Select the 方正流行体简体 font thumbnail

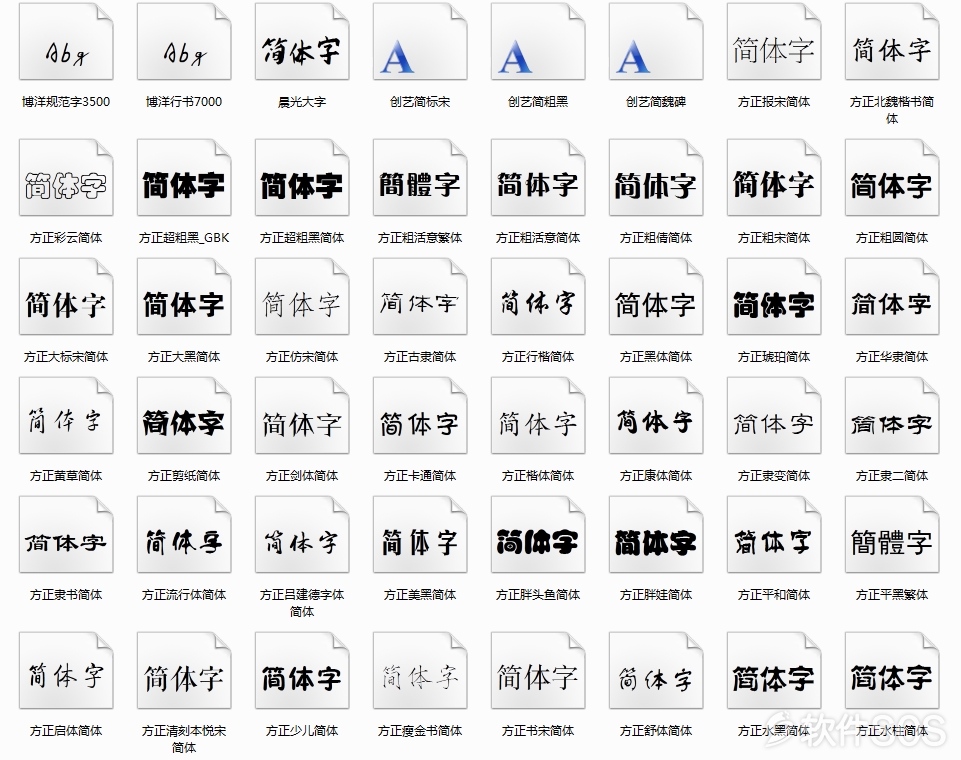(x=184, y=534)
